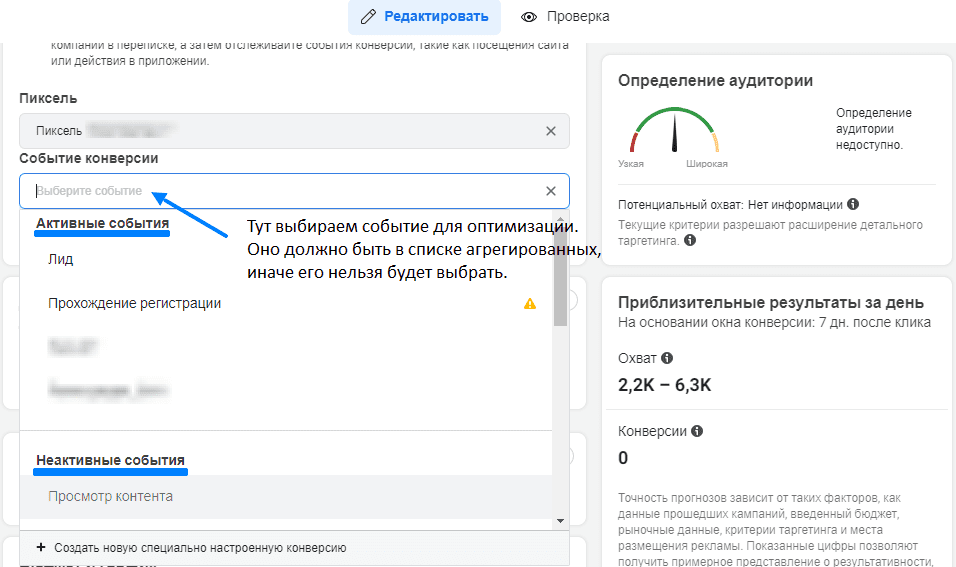Click the eye icon for Проверка
The width and height of the screenshot is (956, 567).
point(530,17)
